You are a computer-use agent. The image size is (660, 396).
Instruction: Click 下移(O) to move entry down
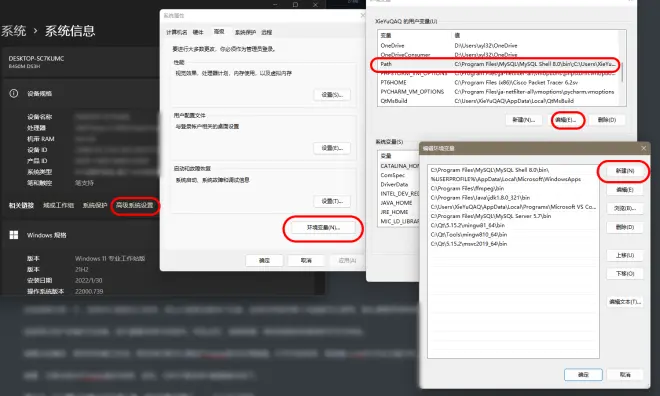(x=625, y=274)
